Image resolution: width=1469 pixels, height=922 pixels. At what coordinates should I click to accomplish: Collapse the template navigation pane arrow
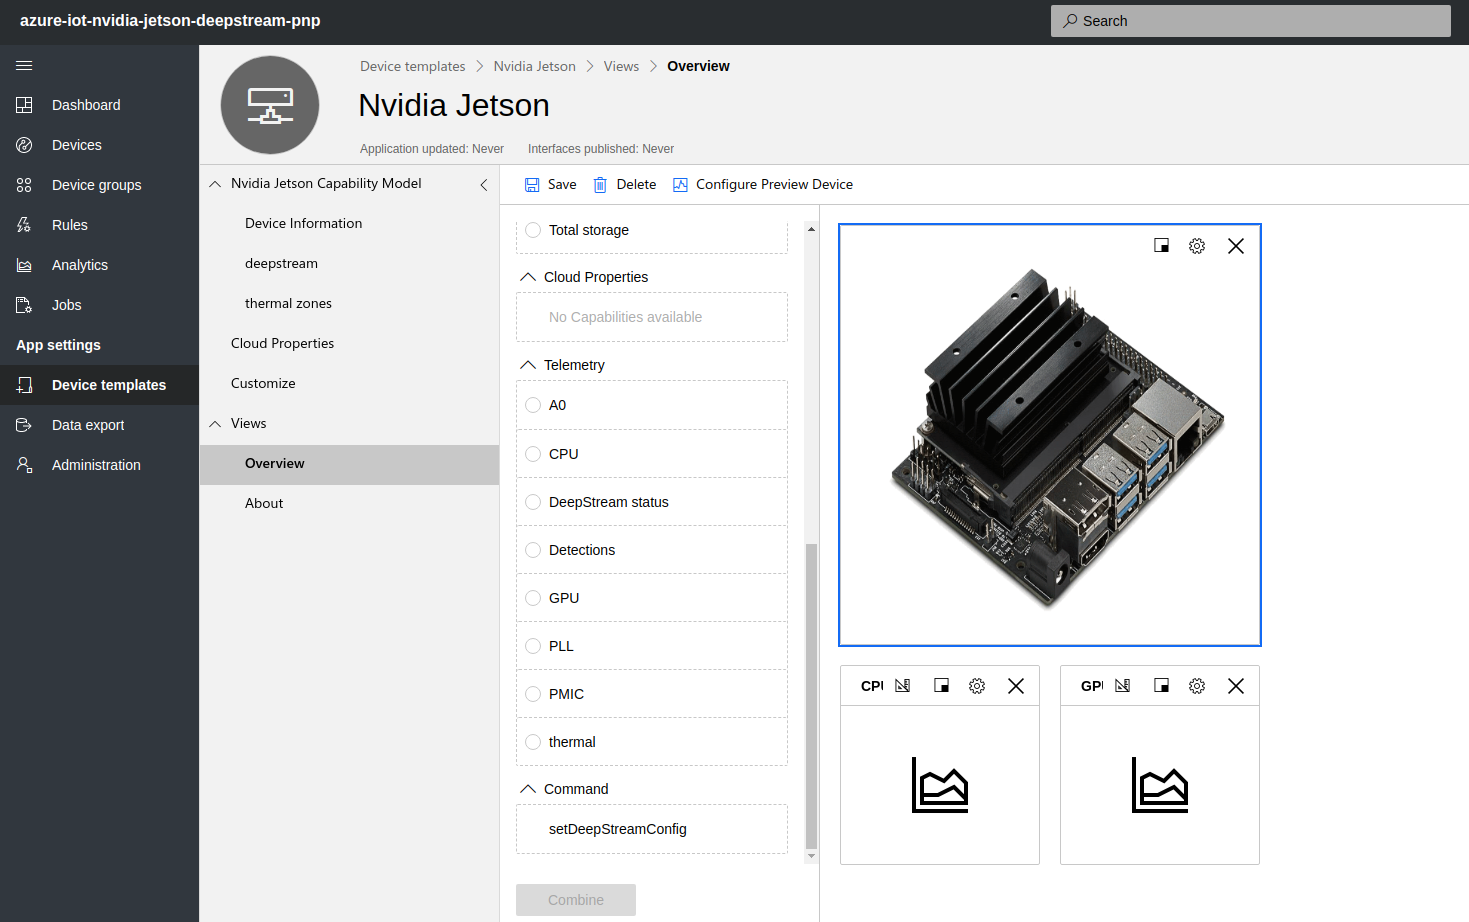(484, 185)
